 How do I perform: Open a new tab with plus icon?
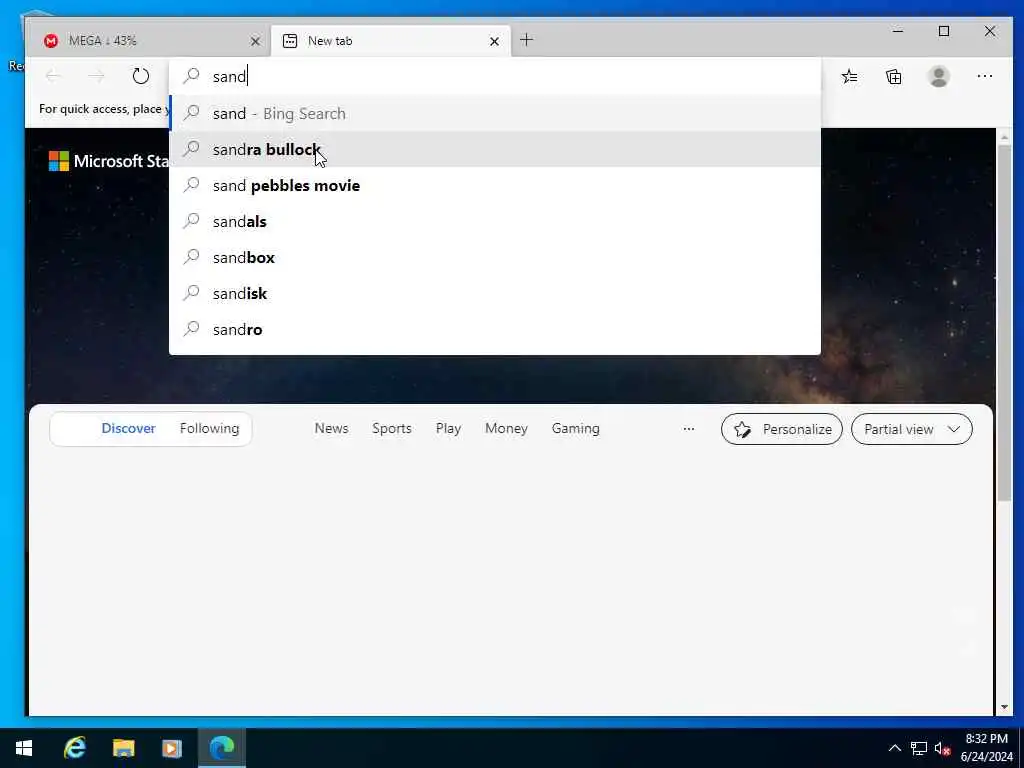526,40
